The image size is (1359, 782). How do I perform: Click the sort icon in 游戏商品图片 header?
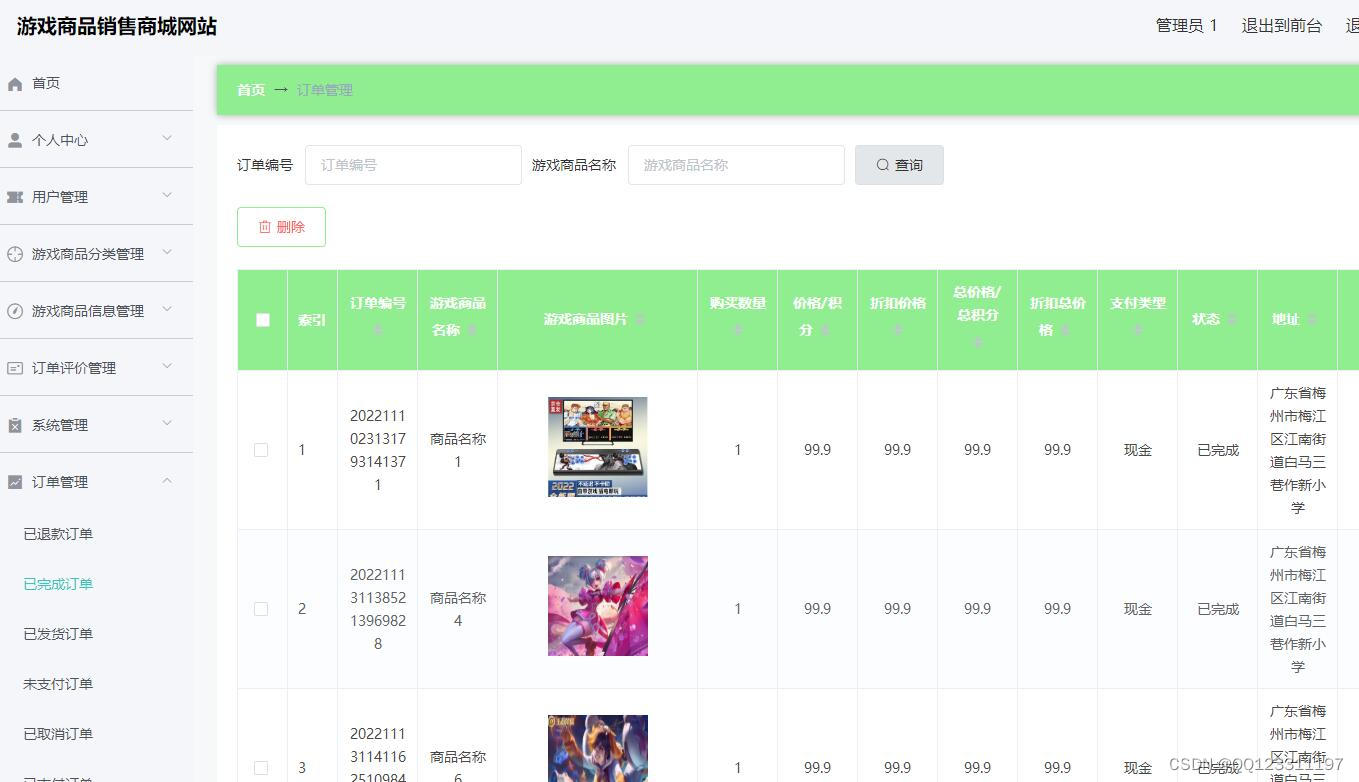pyautogui.click(x=640, y=319)
